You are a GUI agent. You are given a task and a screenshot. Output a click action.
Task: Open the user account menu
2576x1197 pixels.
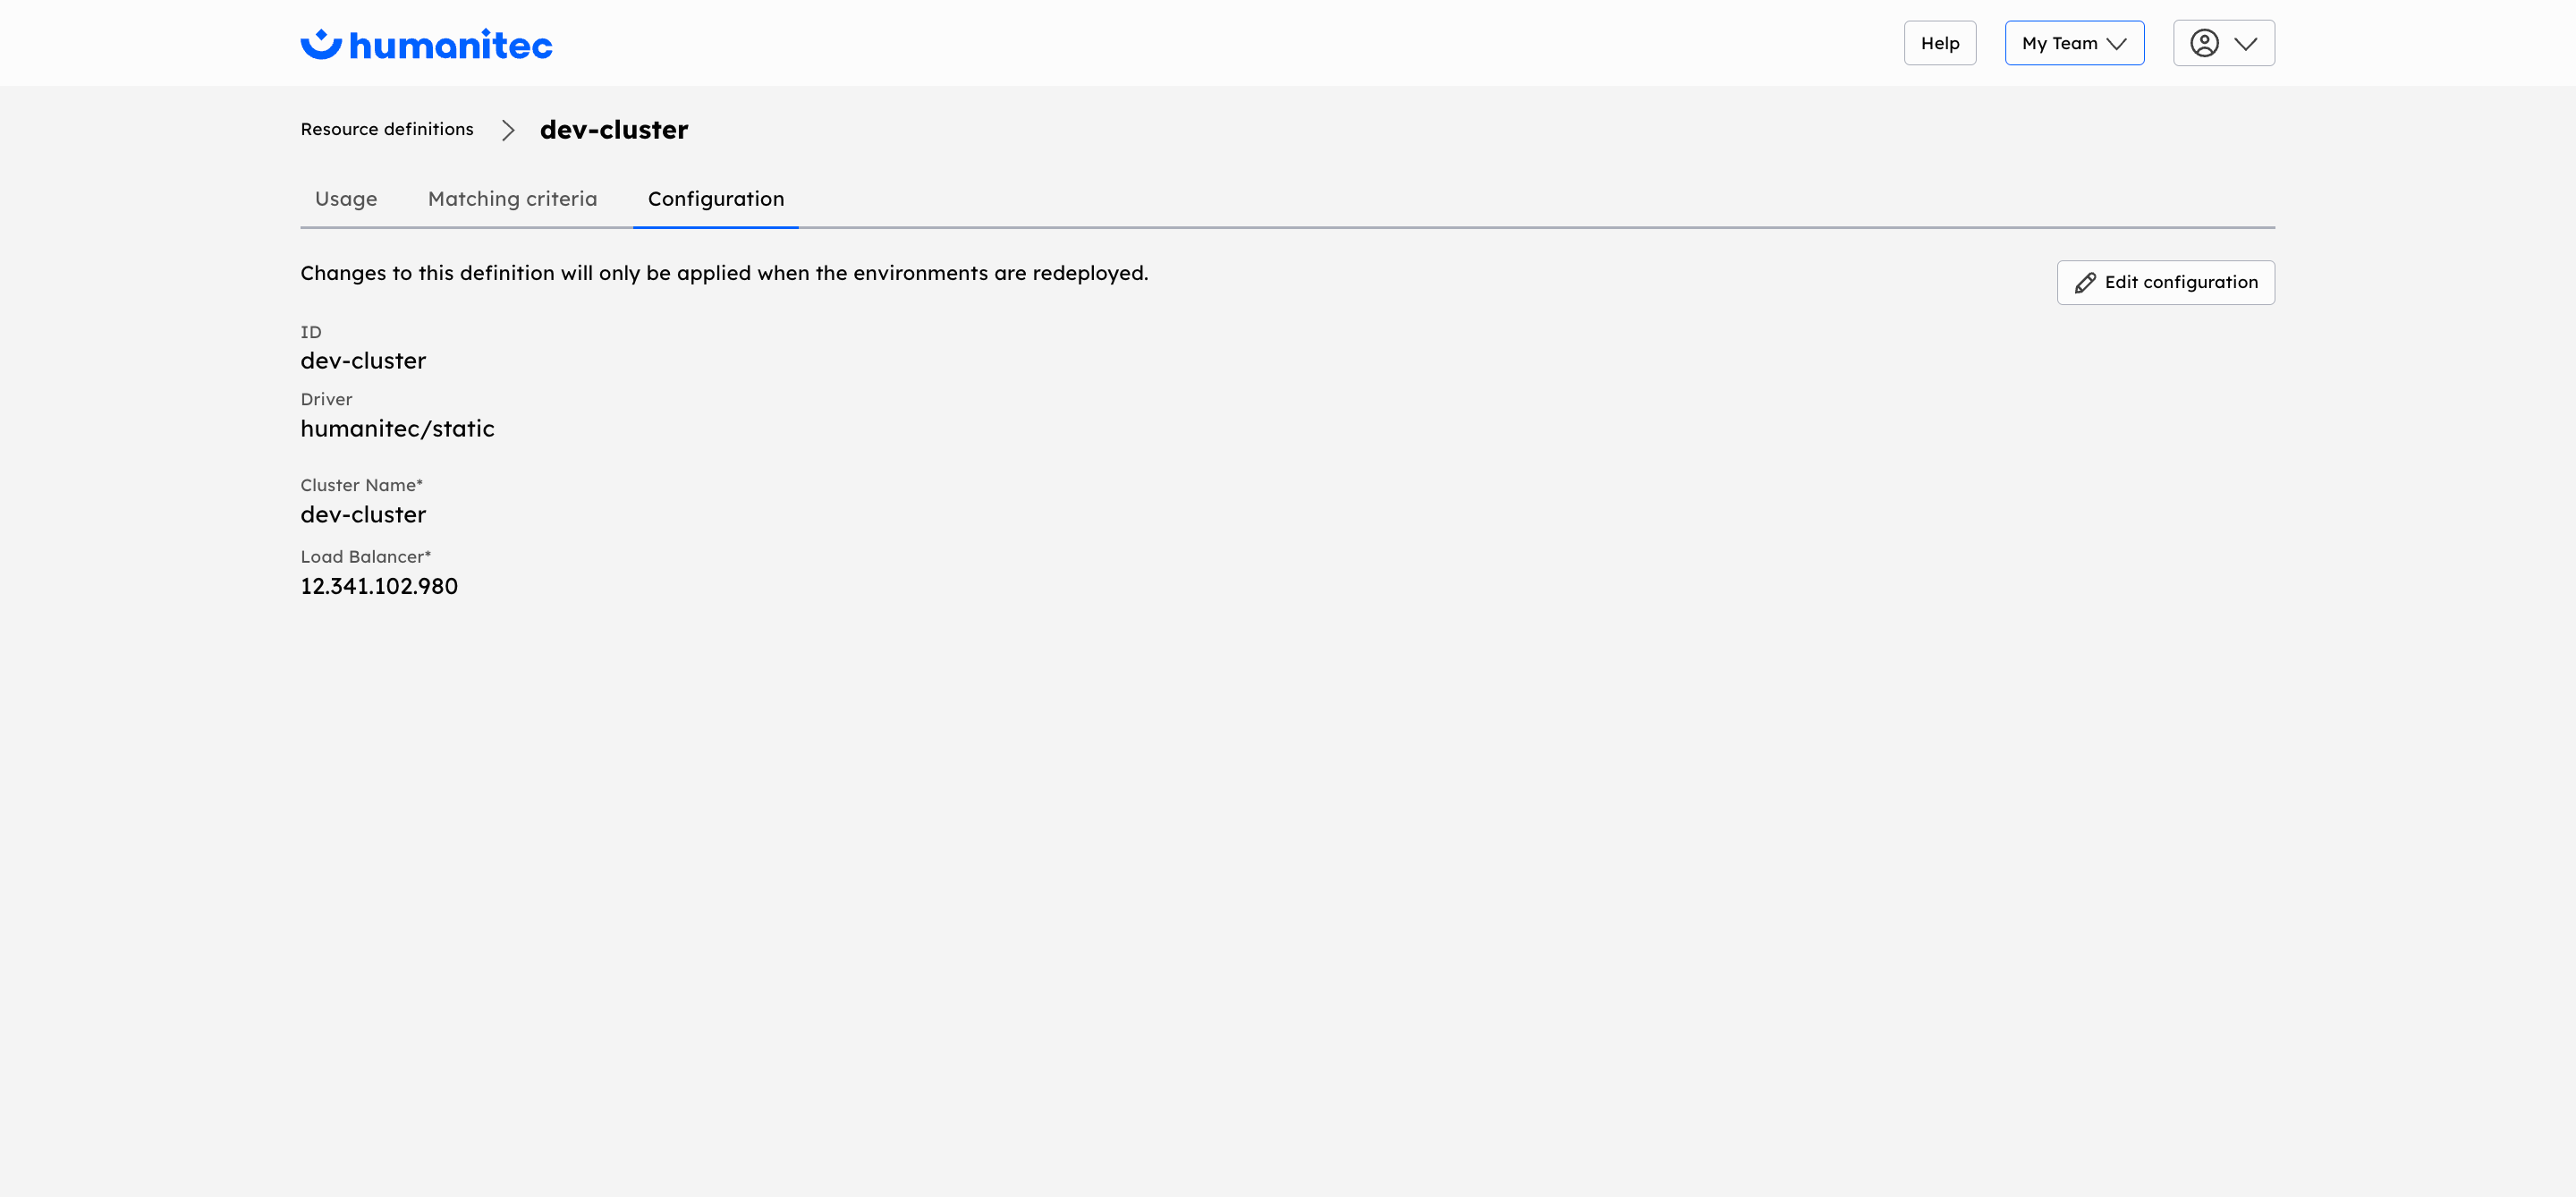pos(2223,43)
